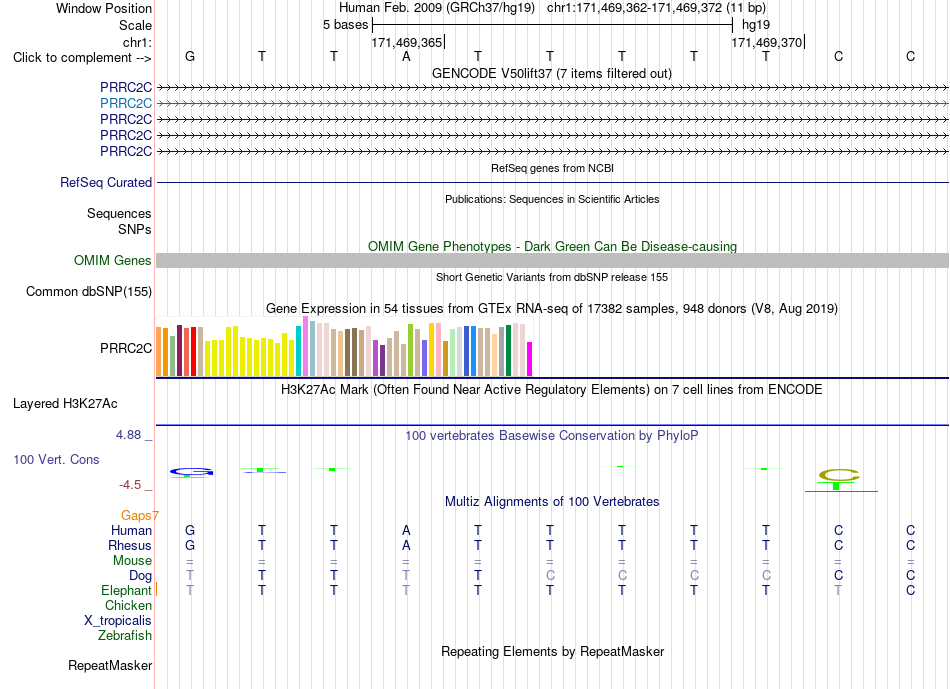
Task: Open the 100 Vert. Cons track label
Action: pos(56,459)
